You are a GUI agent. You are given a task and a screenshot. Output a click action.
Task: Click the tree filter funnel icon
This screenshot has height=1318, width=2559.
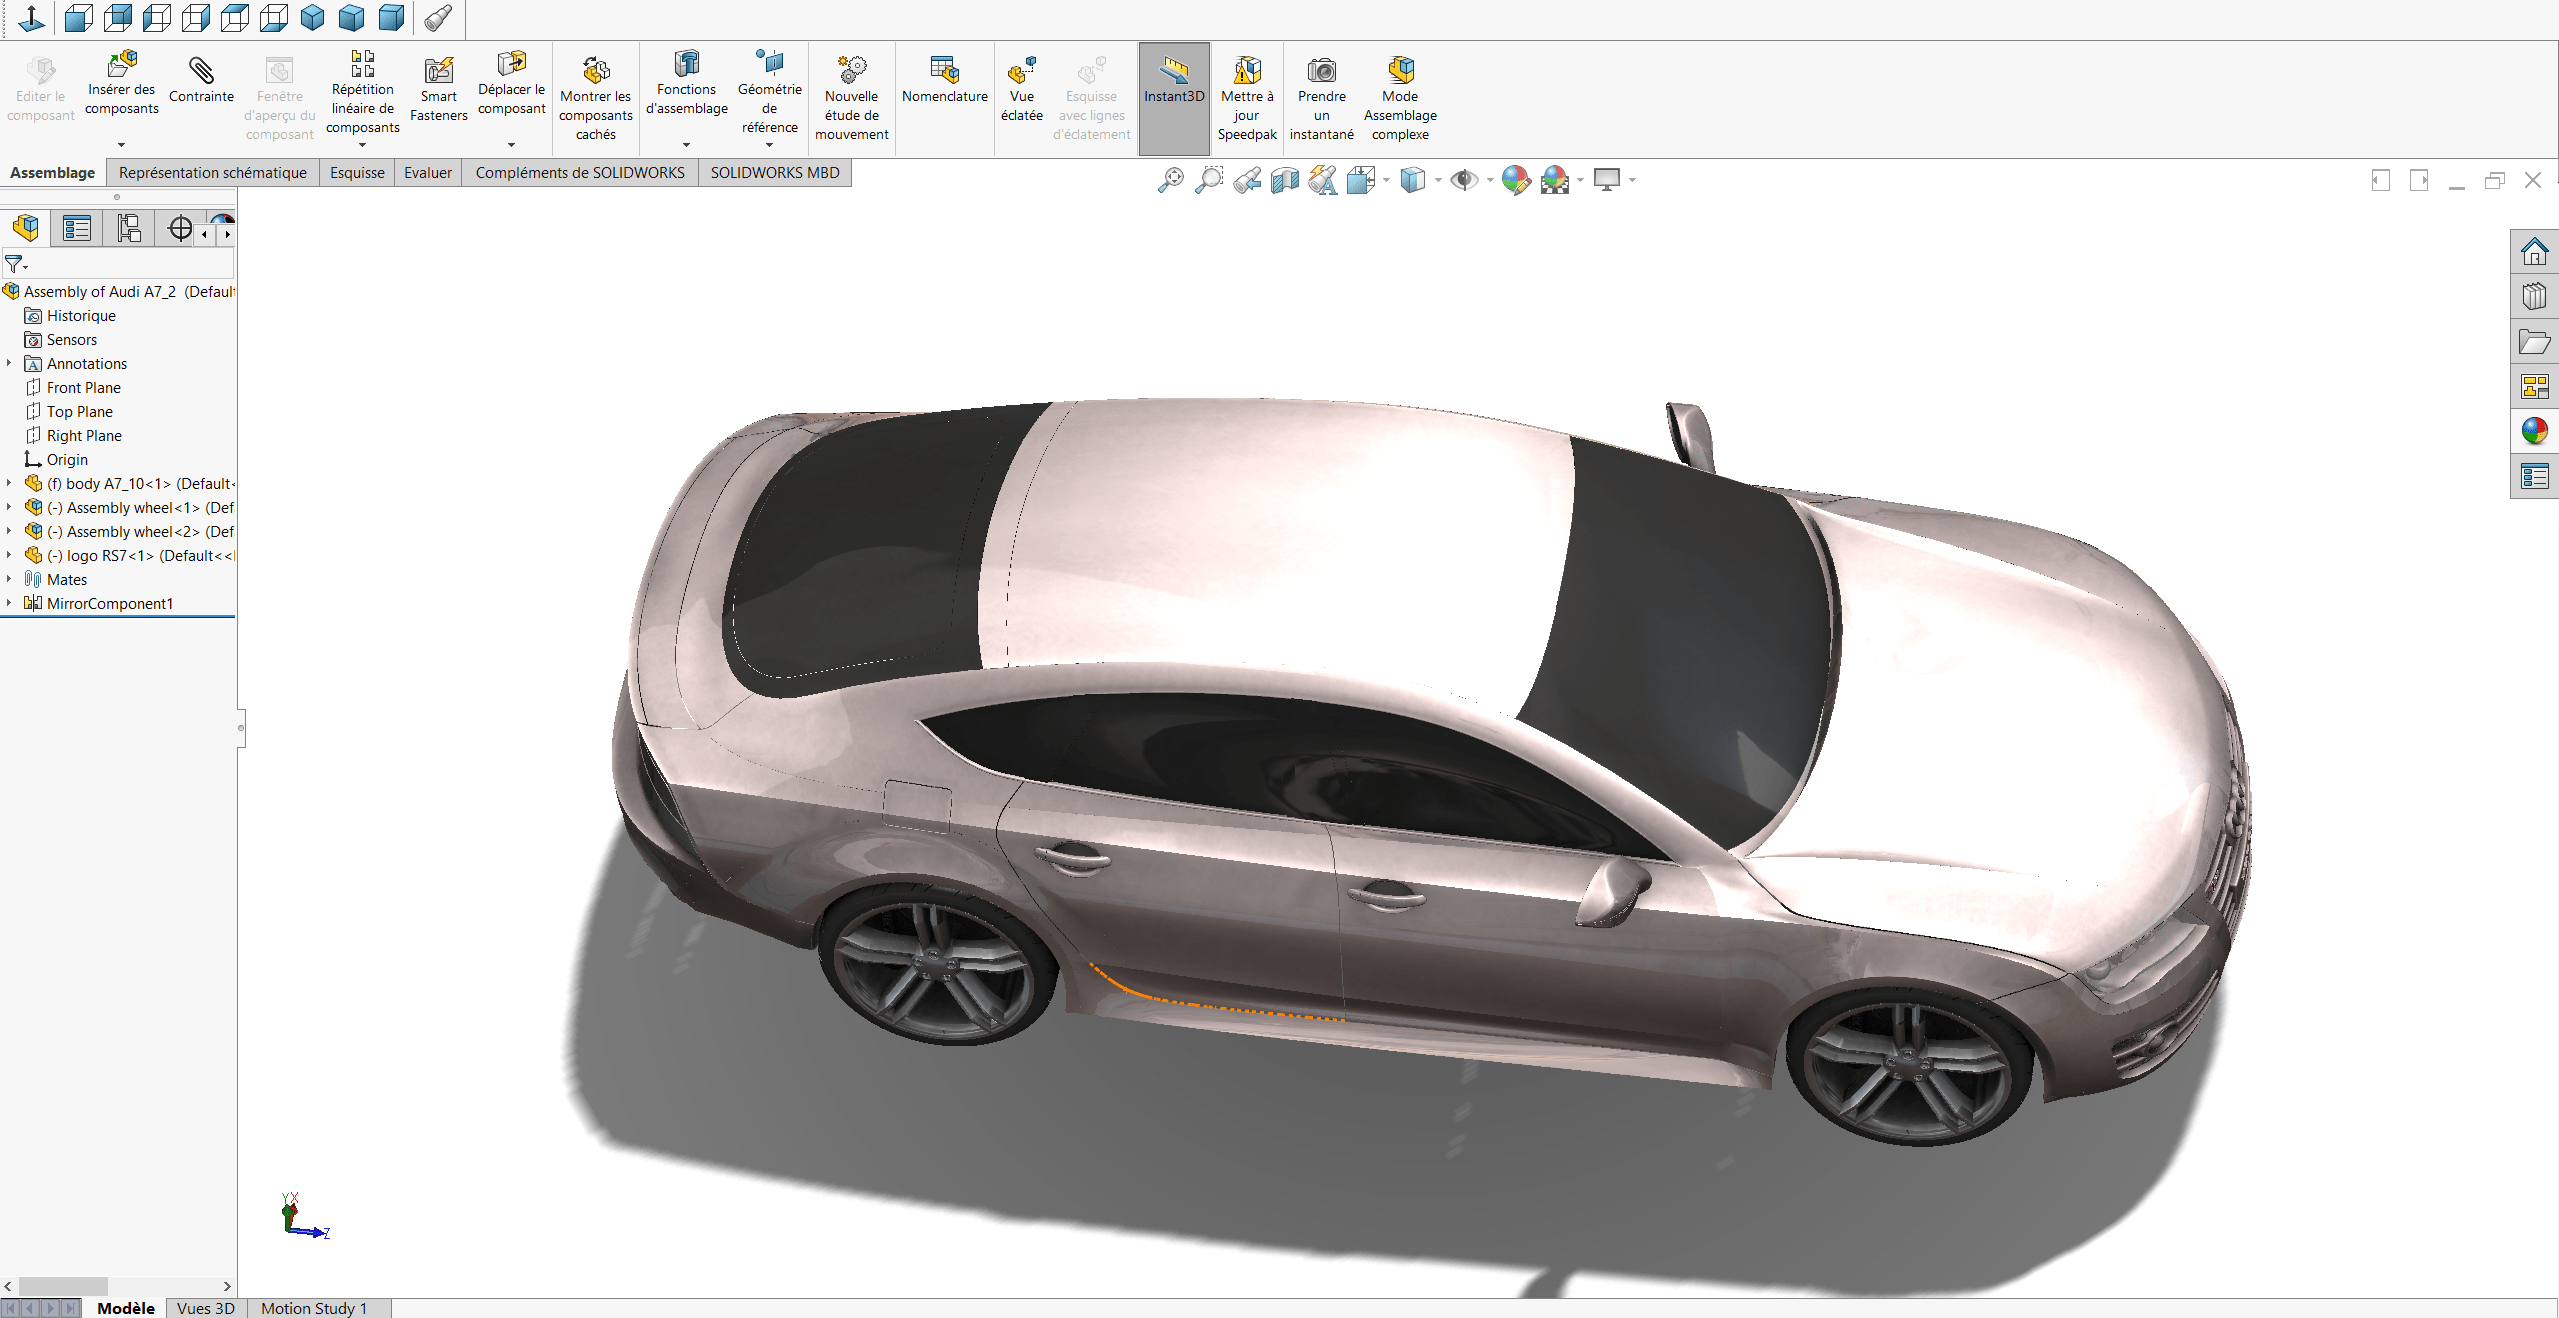pyautogui.click(x=14, y=264)
